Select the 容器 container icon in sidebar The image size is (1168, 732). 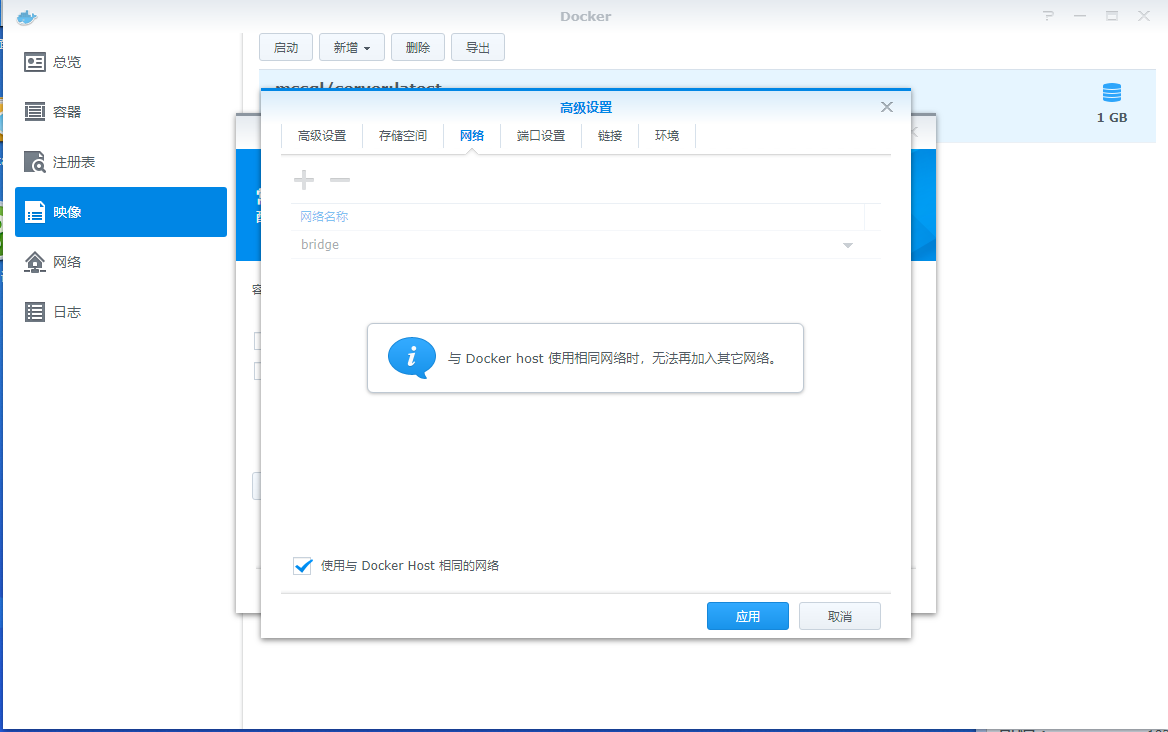coord(35,112)
